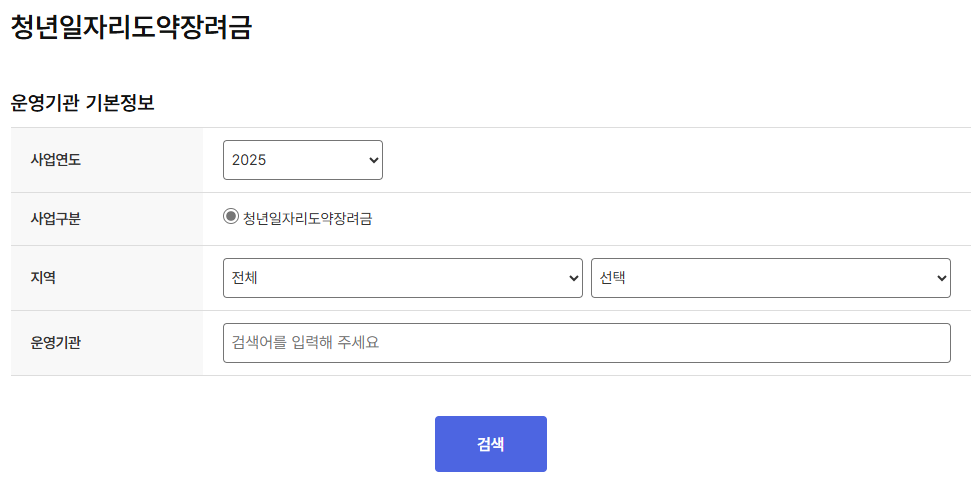Open the 사업연도 dropdown showing 2025
This screenshot has height=481, width=978.
303,160
